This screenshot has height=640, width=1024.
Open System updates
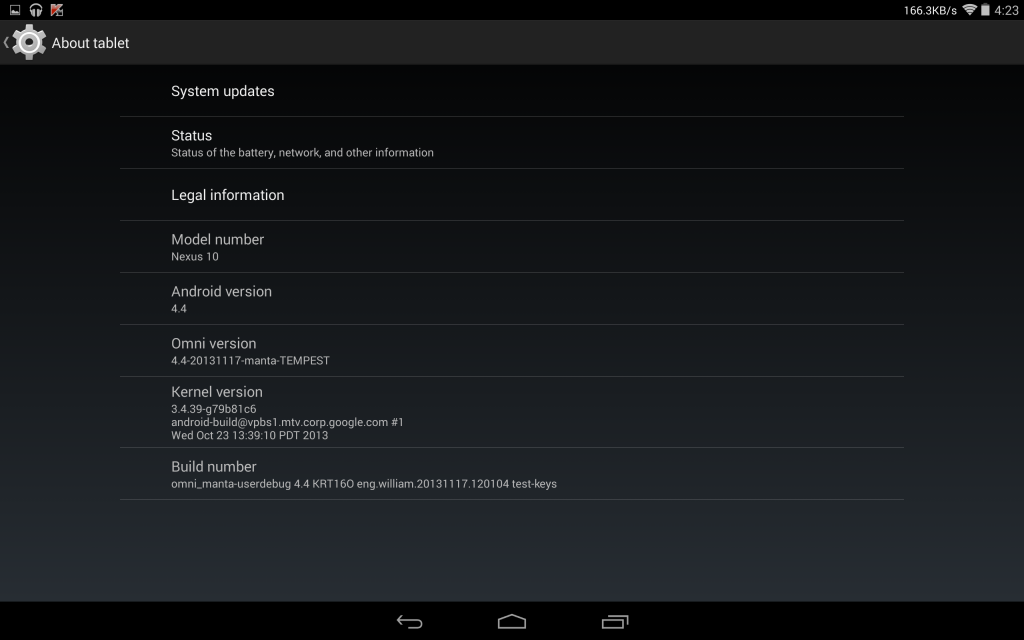[512, 91]
